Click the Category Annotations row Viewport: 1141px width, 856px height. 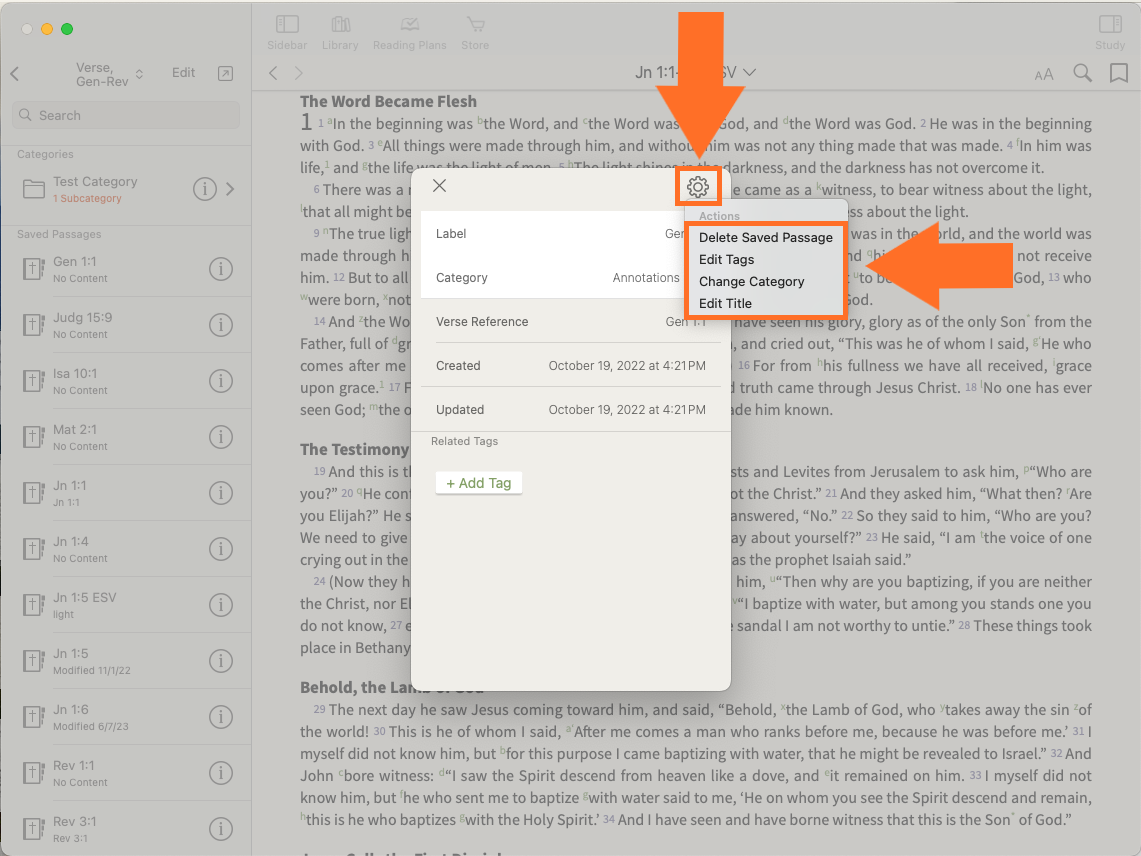tap(570, 277)
